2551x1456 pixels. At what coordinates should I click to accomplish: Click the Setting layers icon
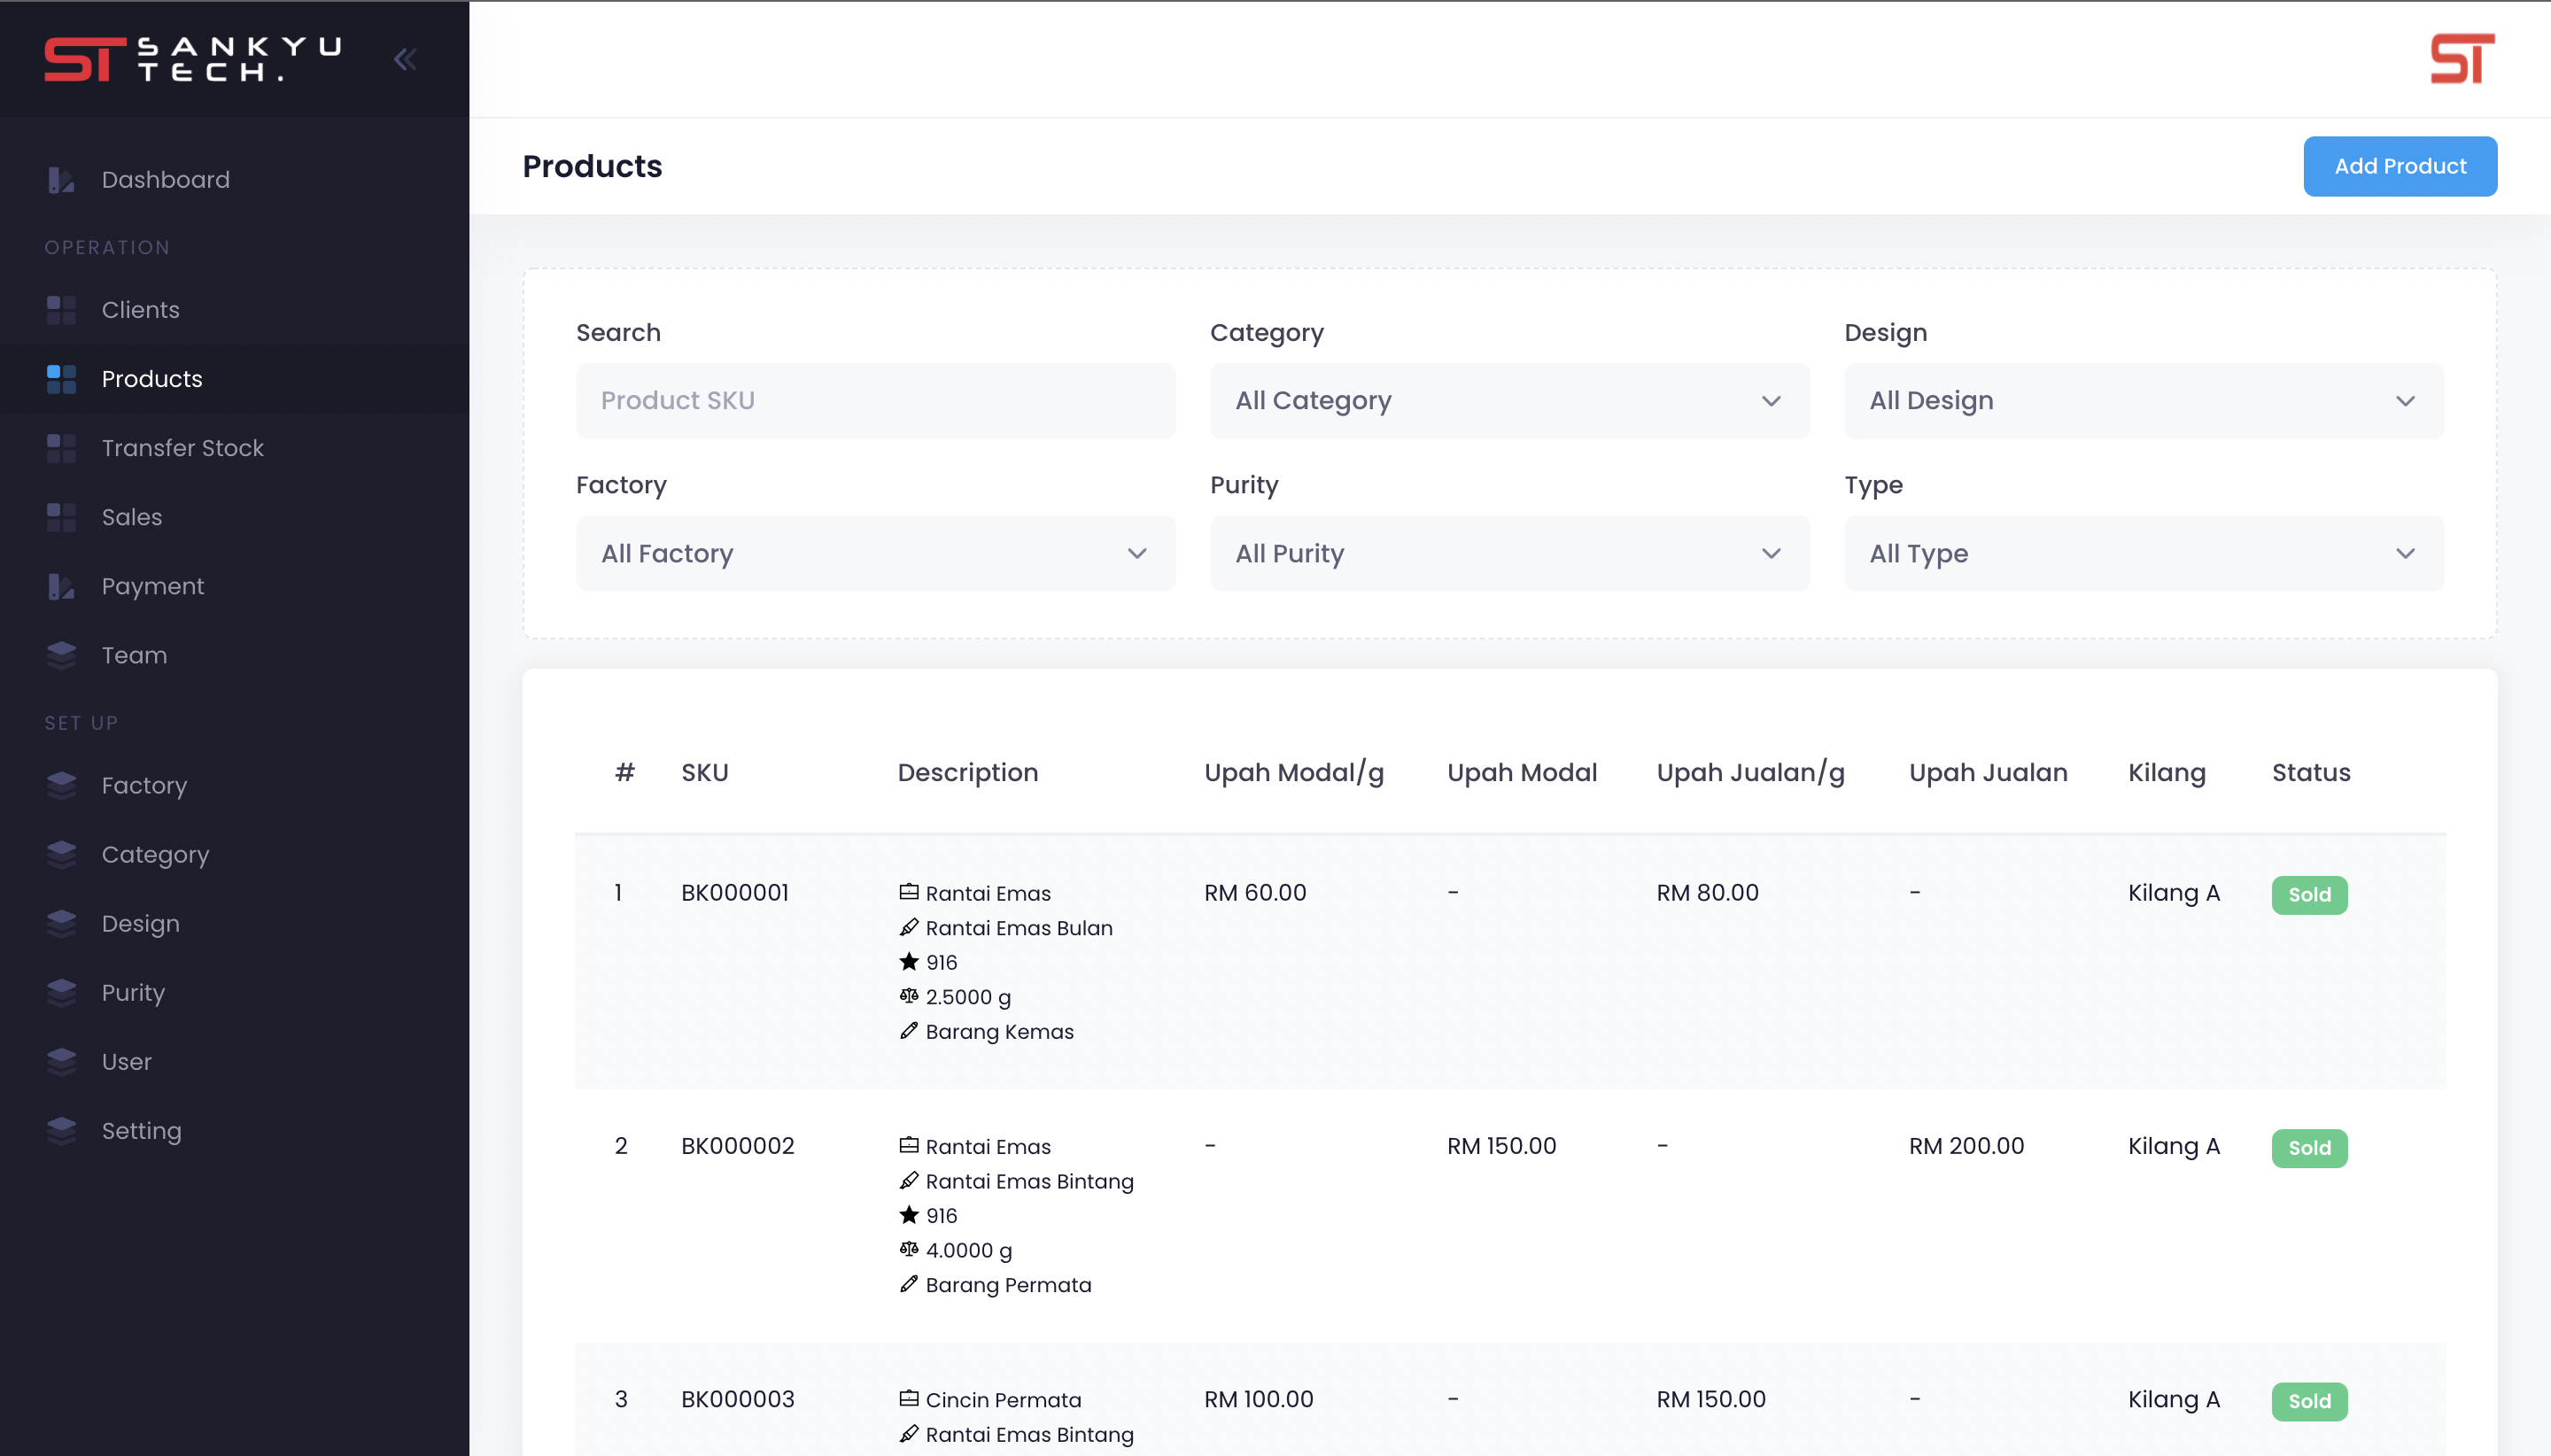(61, 1130)
